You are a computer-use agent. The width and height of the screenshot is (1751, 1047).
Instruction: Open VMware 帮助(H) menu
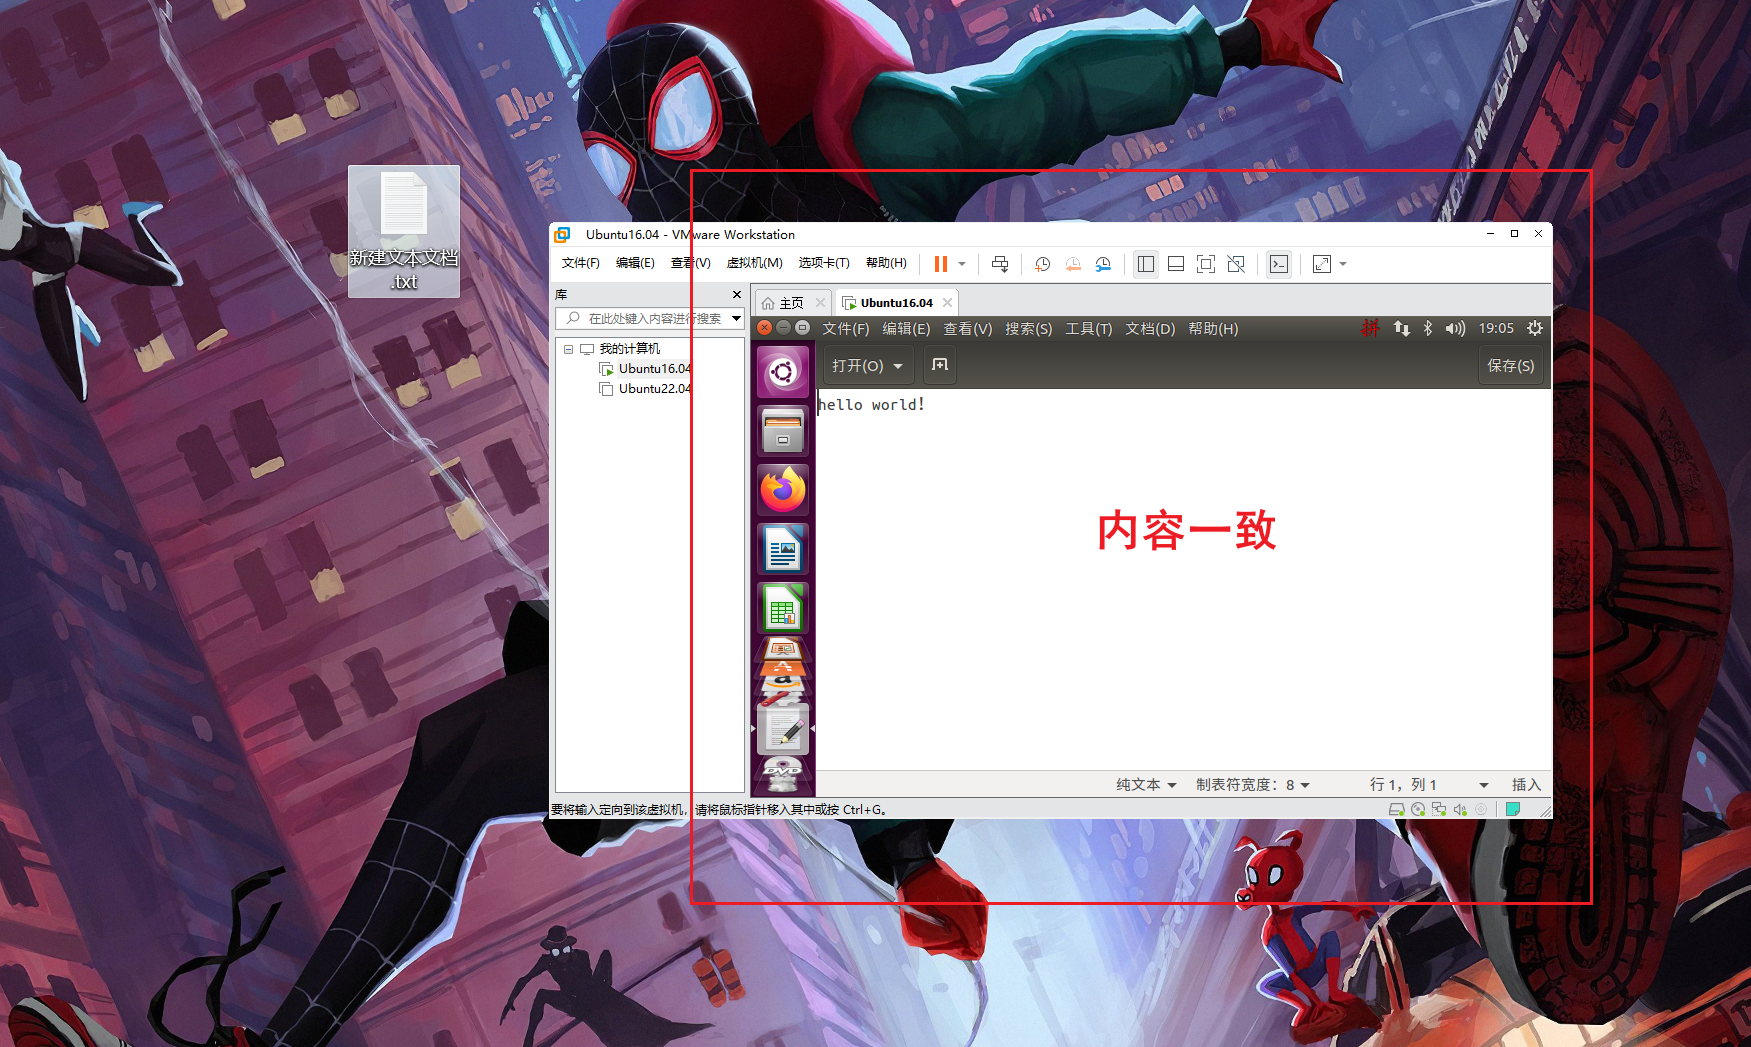point(886,263)
